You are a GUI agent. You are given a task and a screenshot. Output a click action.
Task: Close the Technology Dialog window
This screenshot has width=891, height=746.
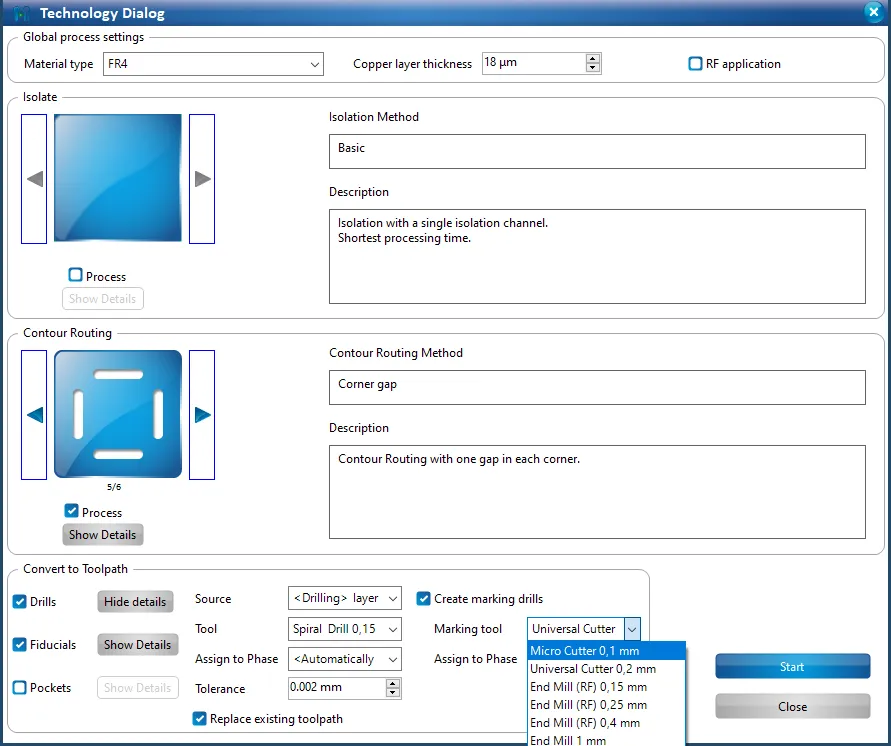click(x=874, y=12)
